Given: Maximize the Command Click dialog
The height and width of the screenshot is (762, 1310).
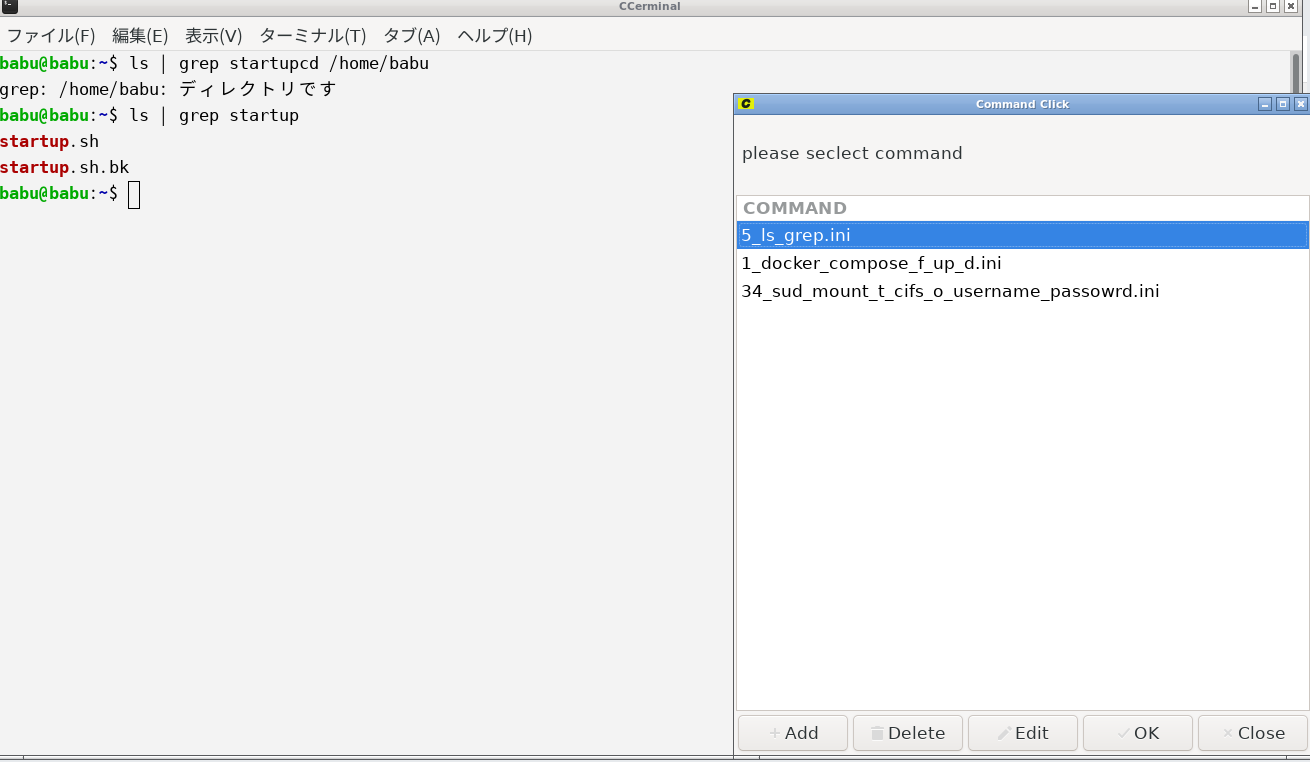Looking at the screenshot, I should 1283,104.
